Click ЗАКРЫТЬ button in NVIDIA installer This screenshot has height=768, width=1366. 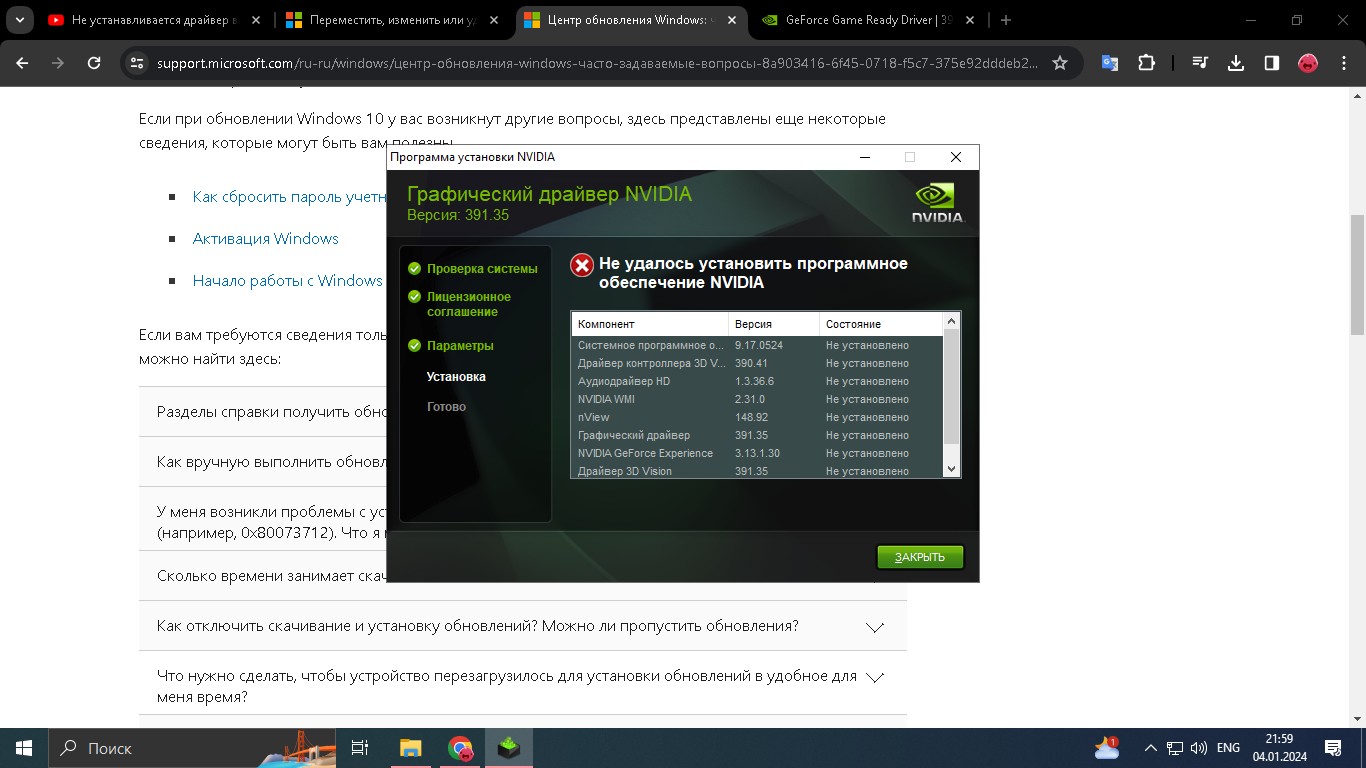(920, 557)
